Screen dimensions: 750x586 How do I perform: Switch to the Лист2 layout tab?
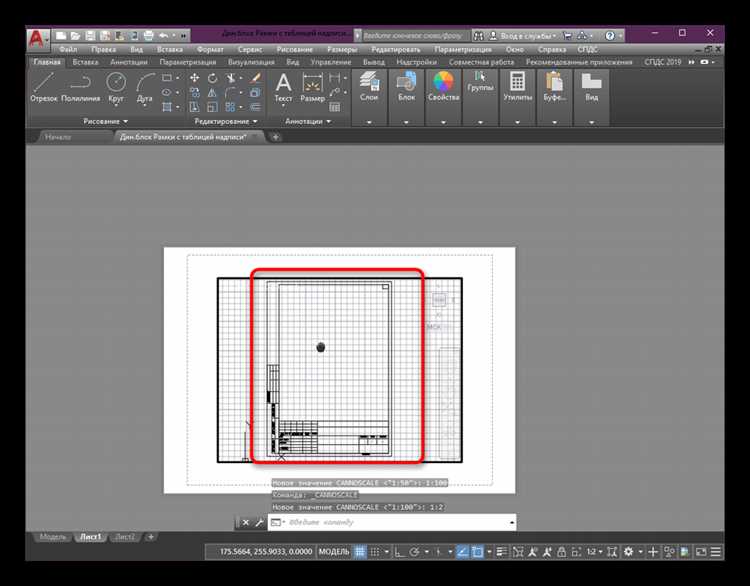[x=125, y=537]
